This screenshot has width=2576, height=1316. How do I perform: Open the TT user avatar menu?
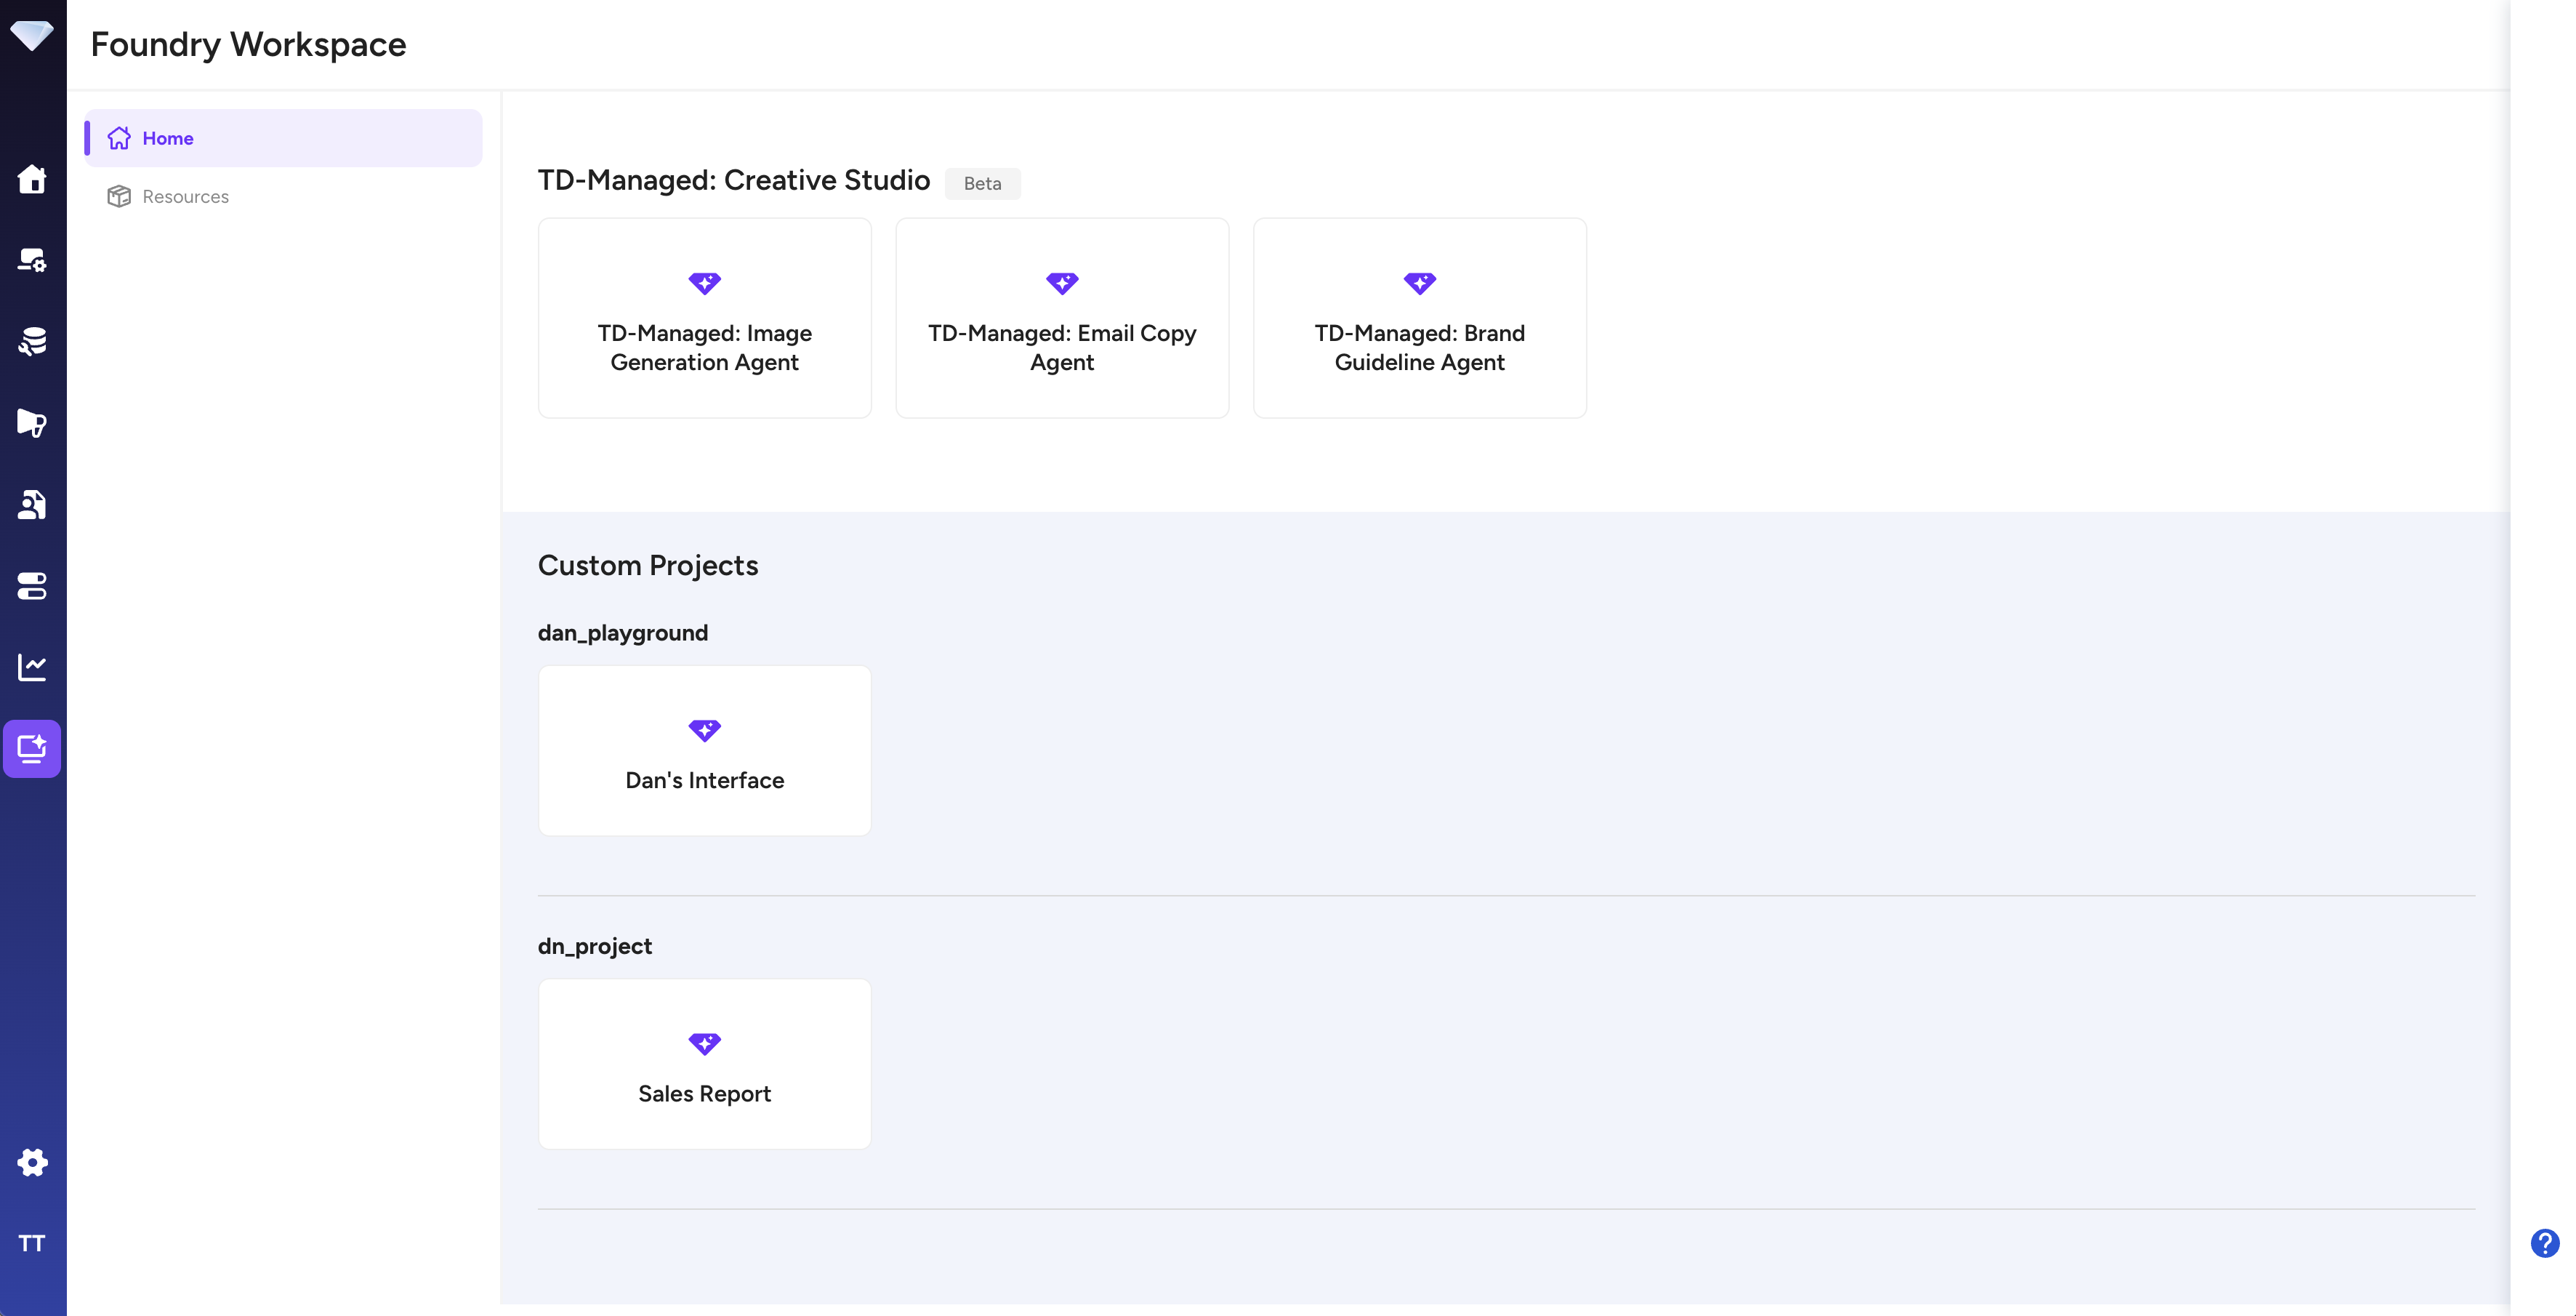coord(32,1243)
